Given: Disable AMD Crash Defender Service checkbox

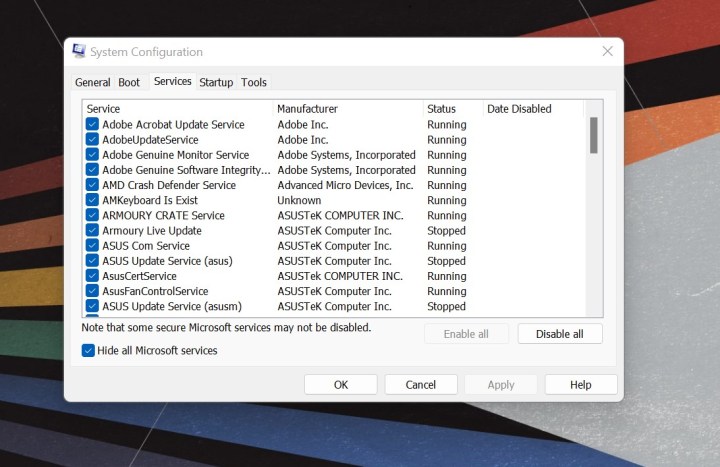Looking at the screenshot, I should pyautogui.click(x=92, y=185).
